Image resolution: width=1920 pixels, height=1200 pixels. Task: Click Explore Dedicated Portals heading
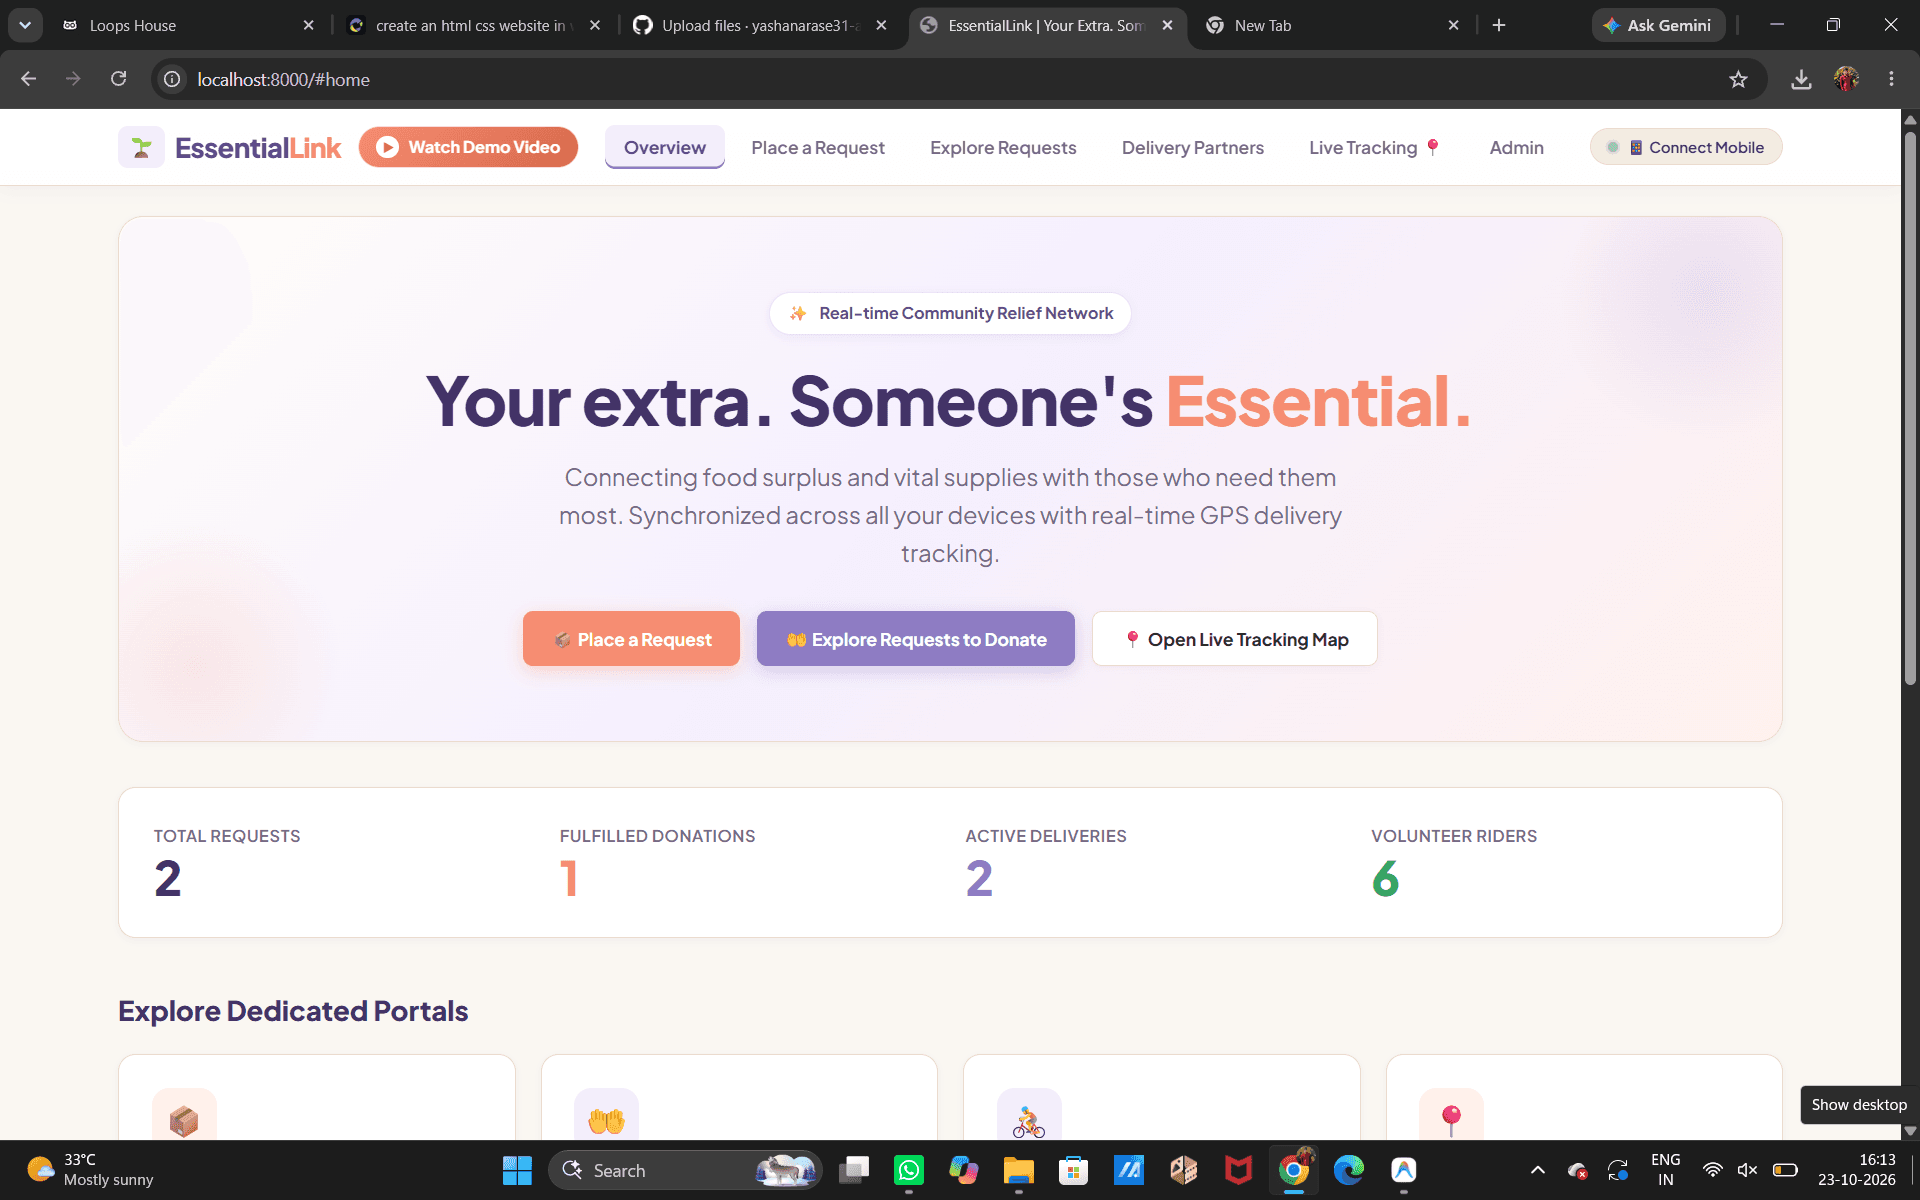pos(293,1011)
